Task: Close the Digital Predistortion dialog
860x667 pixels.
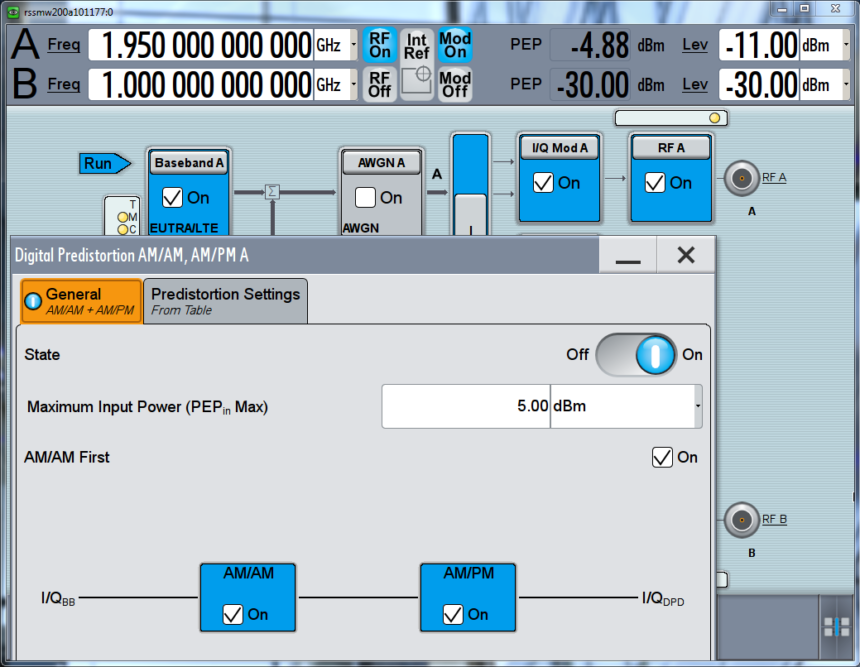Action: click(686, 255)
